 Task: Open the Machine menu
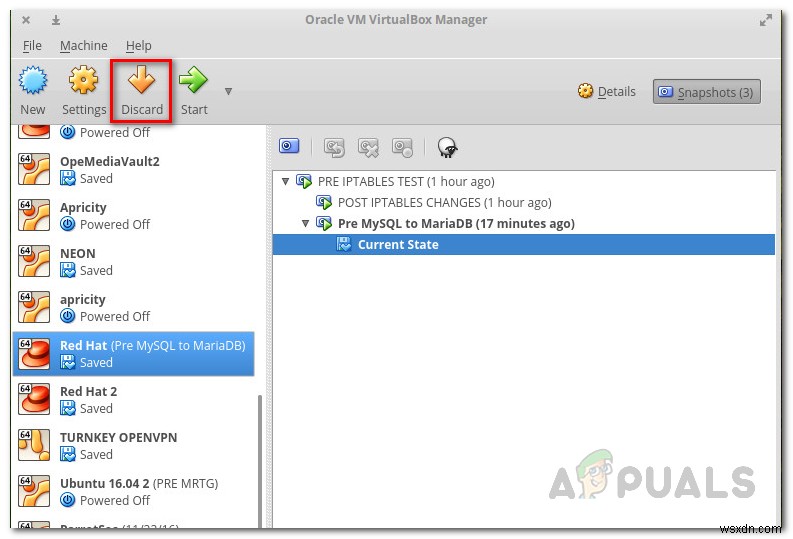click(x=83, y=46)
